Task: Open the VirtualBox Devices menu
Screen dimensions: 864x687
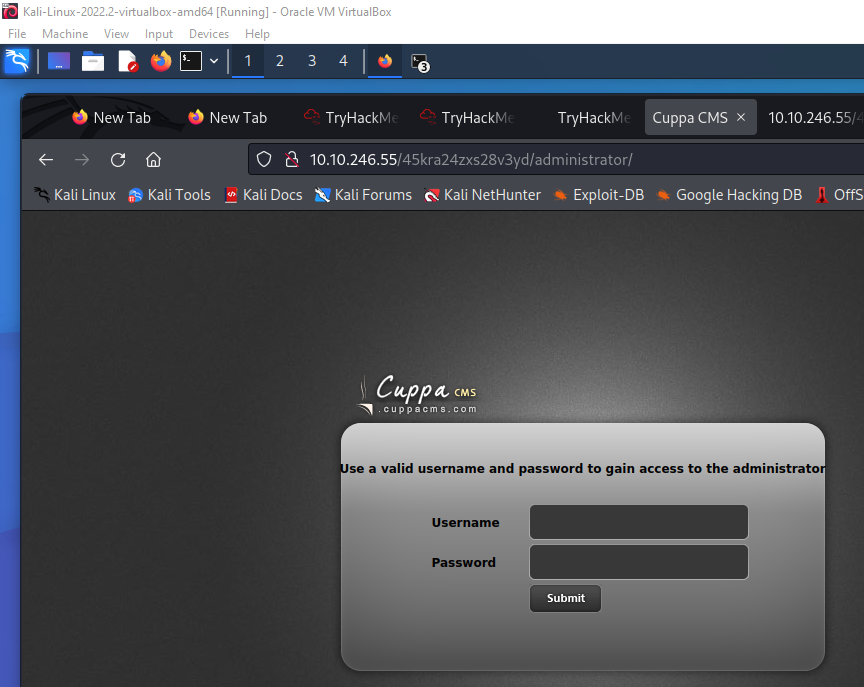Action: [209, 34]
